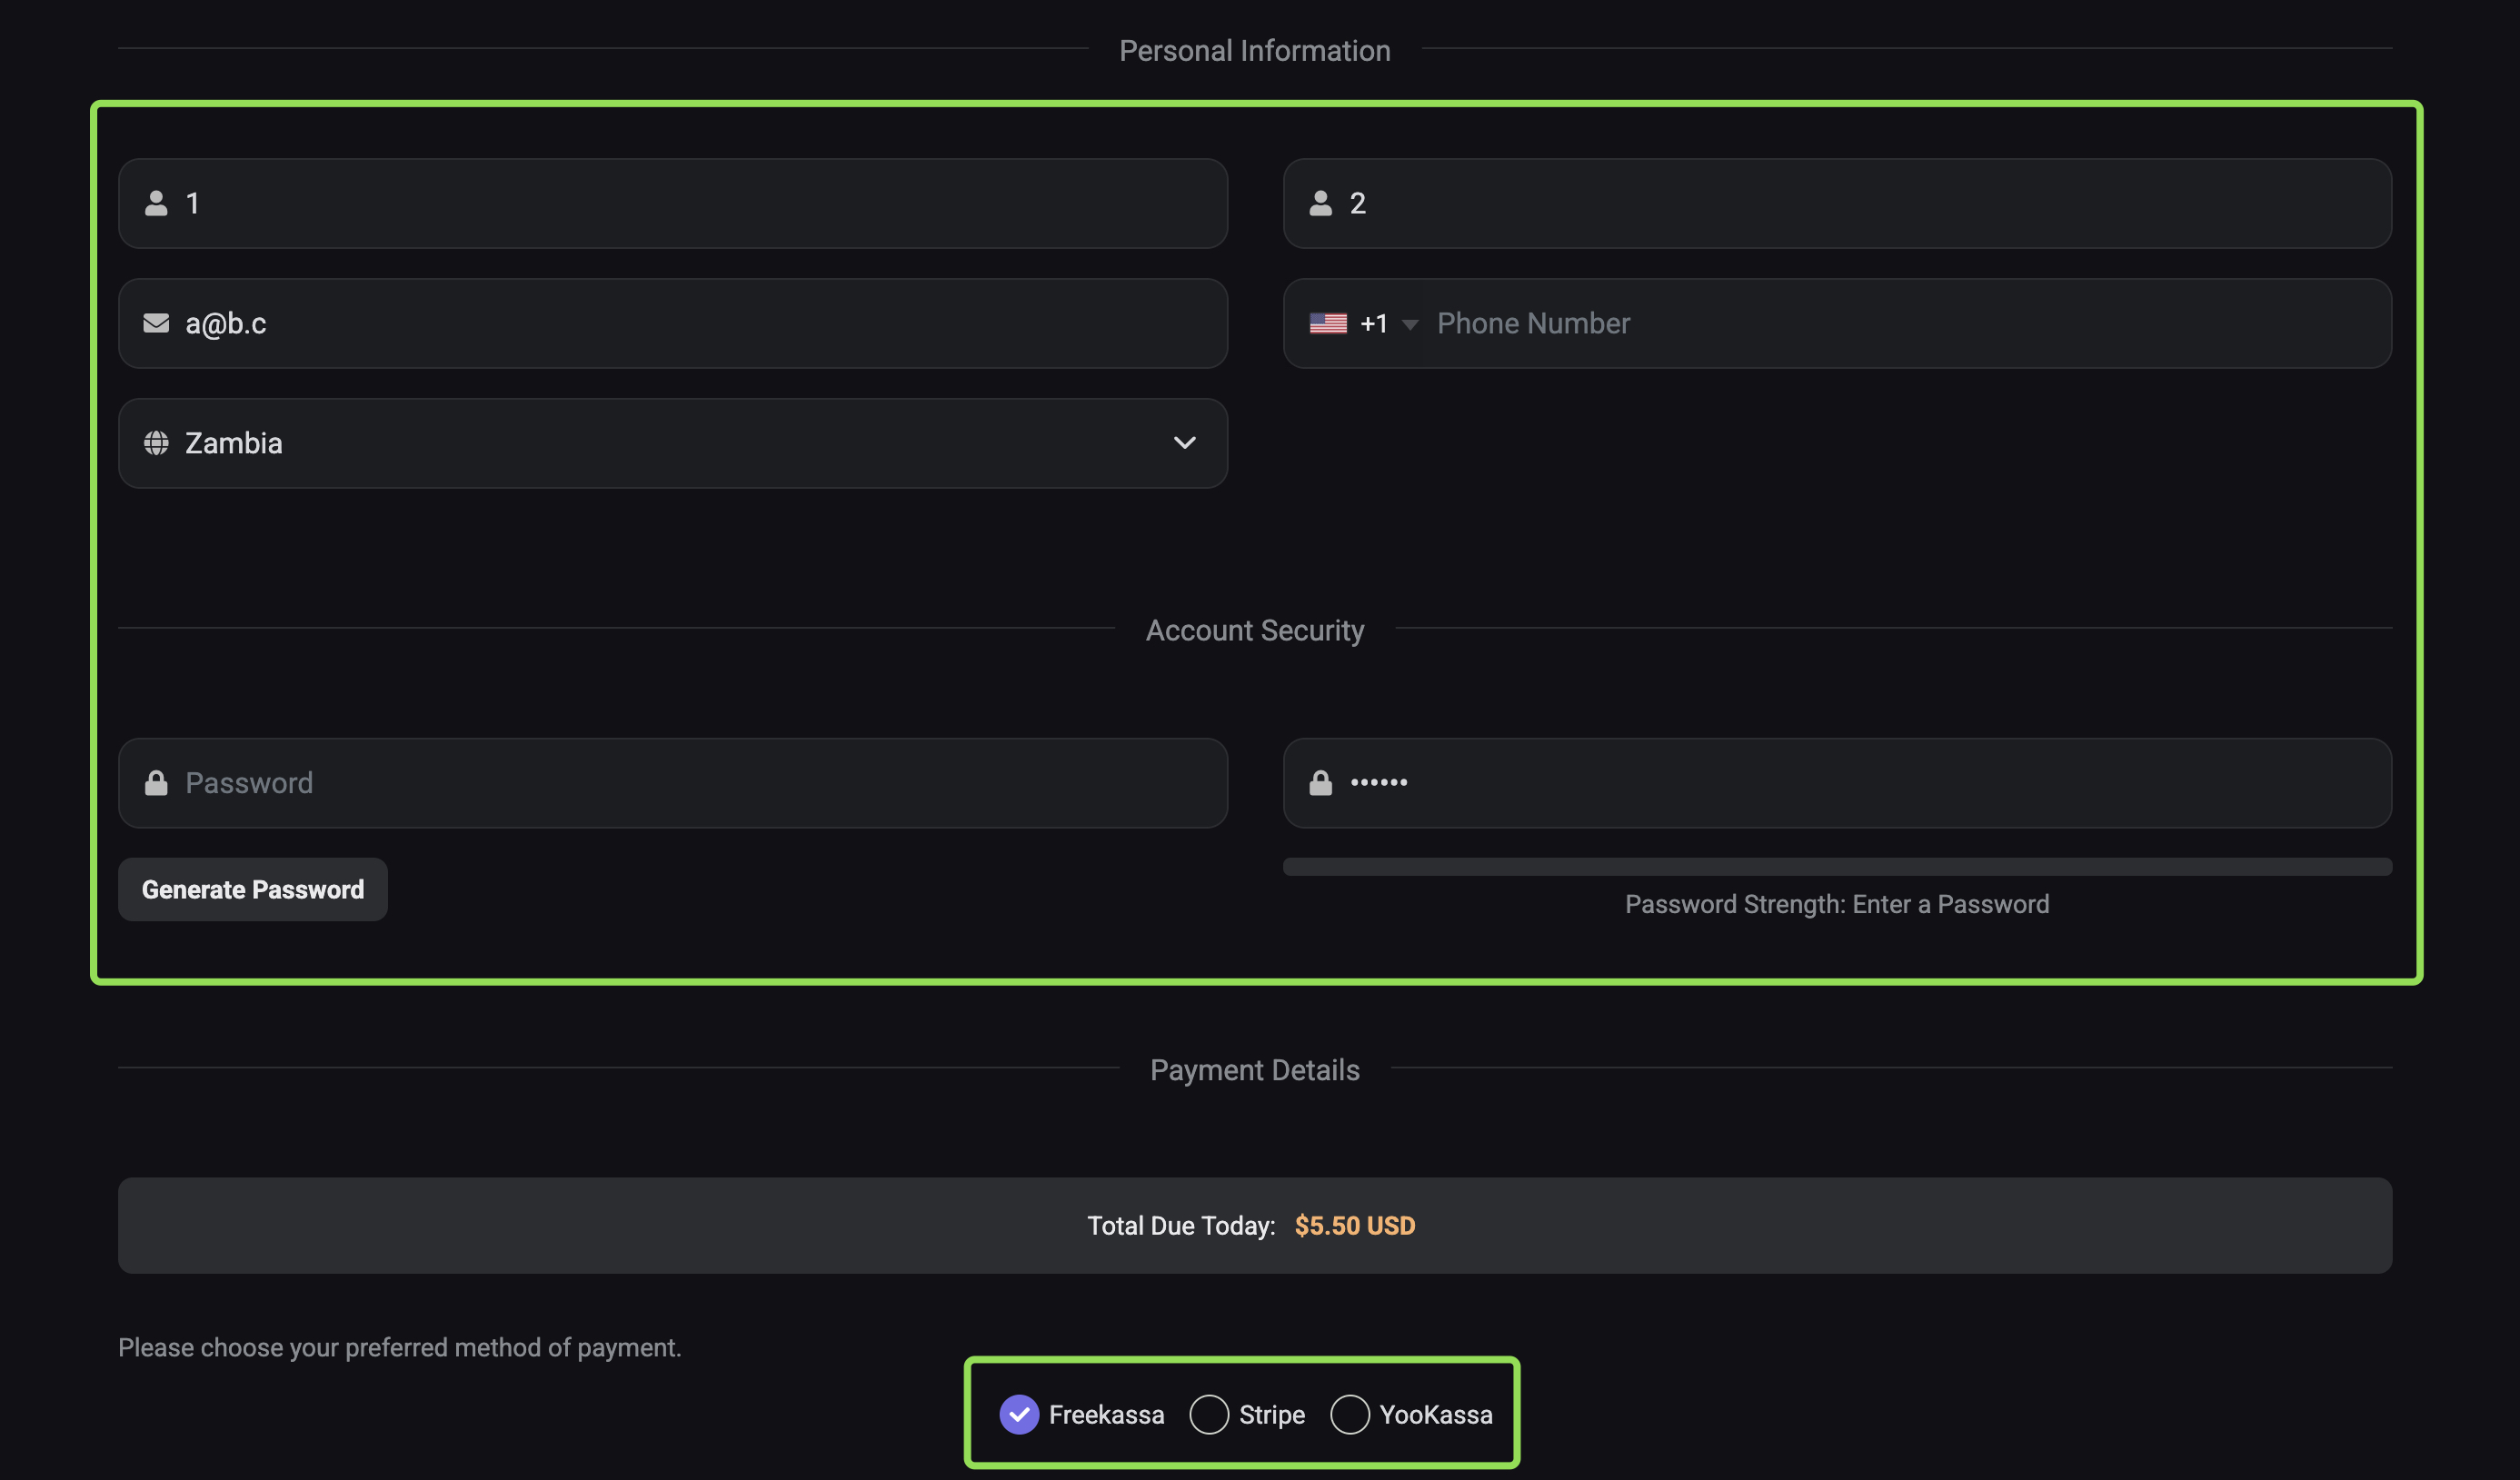The height and width of the screenshot is (1480, 2520).
Task: Open the Zambia country dropdown chevron
Action: point(1184,443)
